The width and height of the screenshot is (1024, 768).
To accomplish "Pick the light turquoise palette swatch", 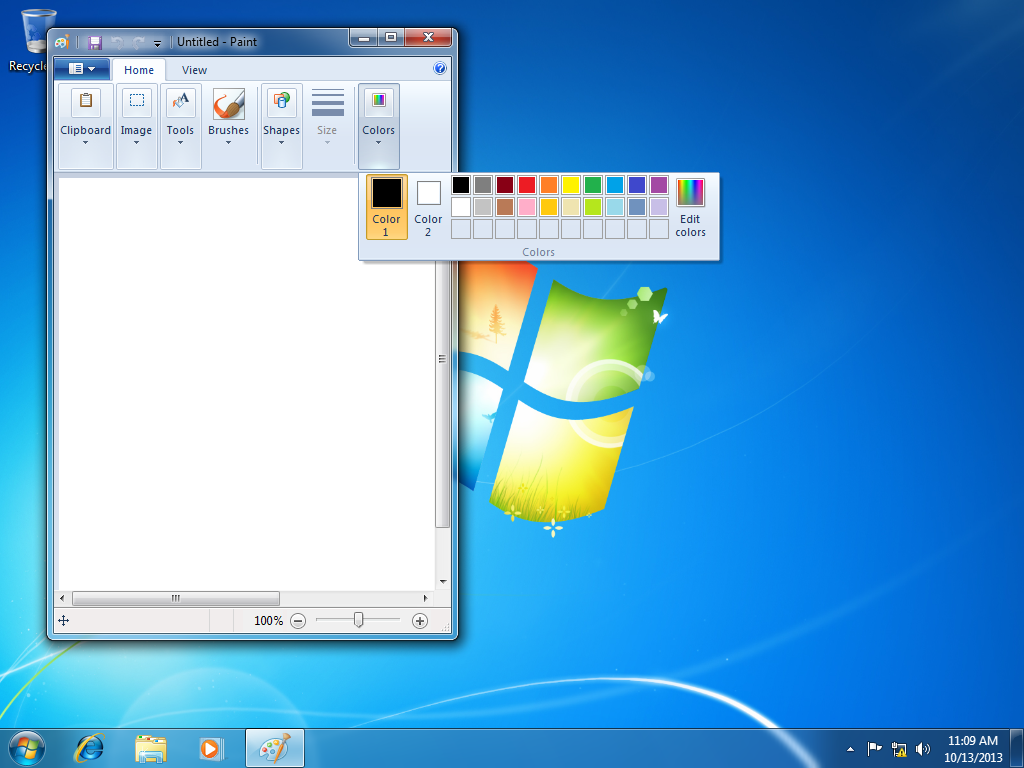I will (x=615, y=207).
